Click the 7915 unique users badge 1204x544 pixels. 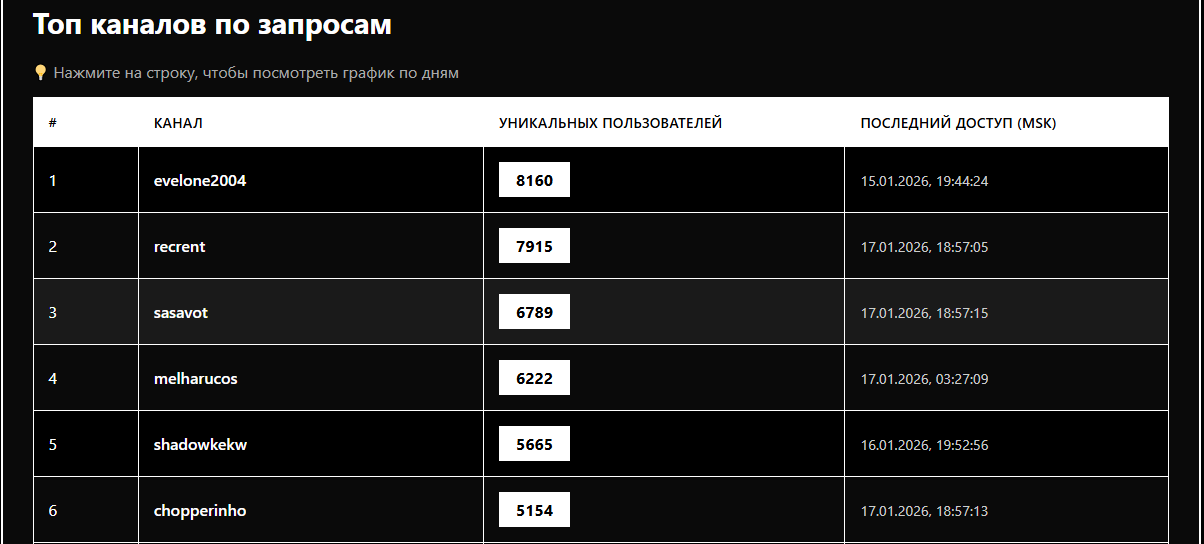[x=534, y=246]
